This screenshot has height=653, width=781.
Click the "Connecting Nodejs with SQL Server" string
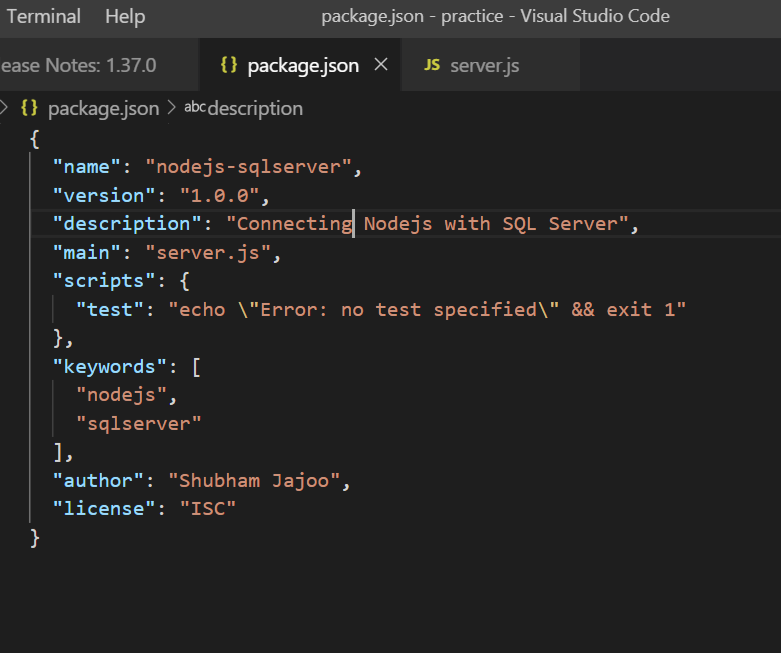[428, 224]
